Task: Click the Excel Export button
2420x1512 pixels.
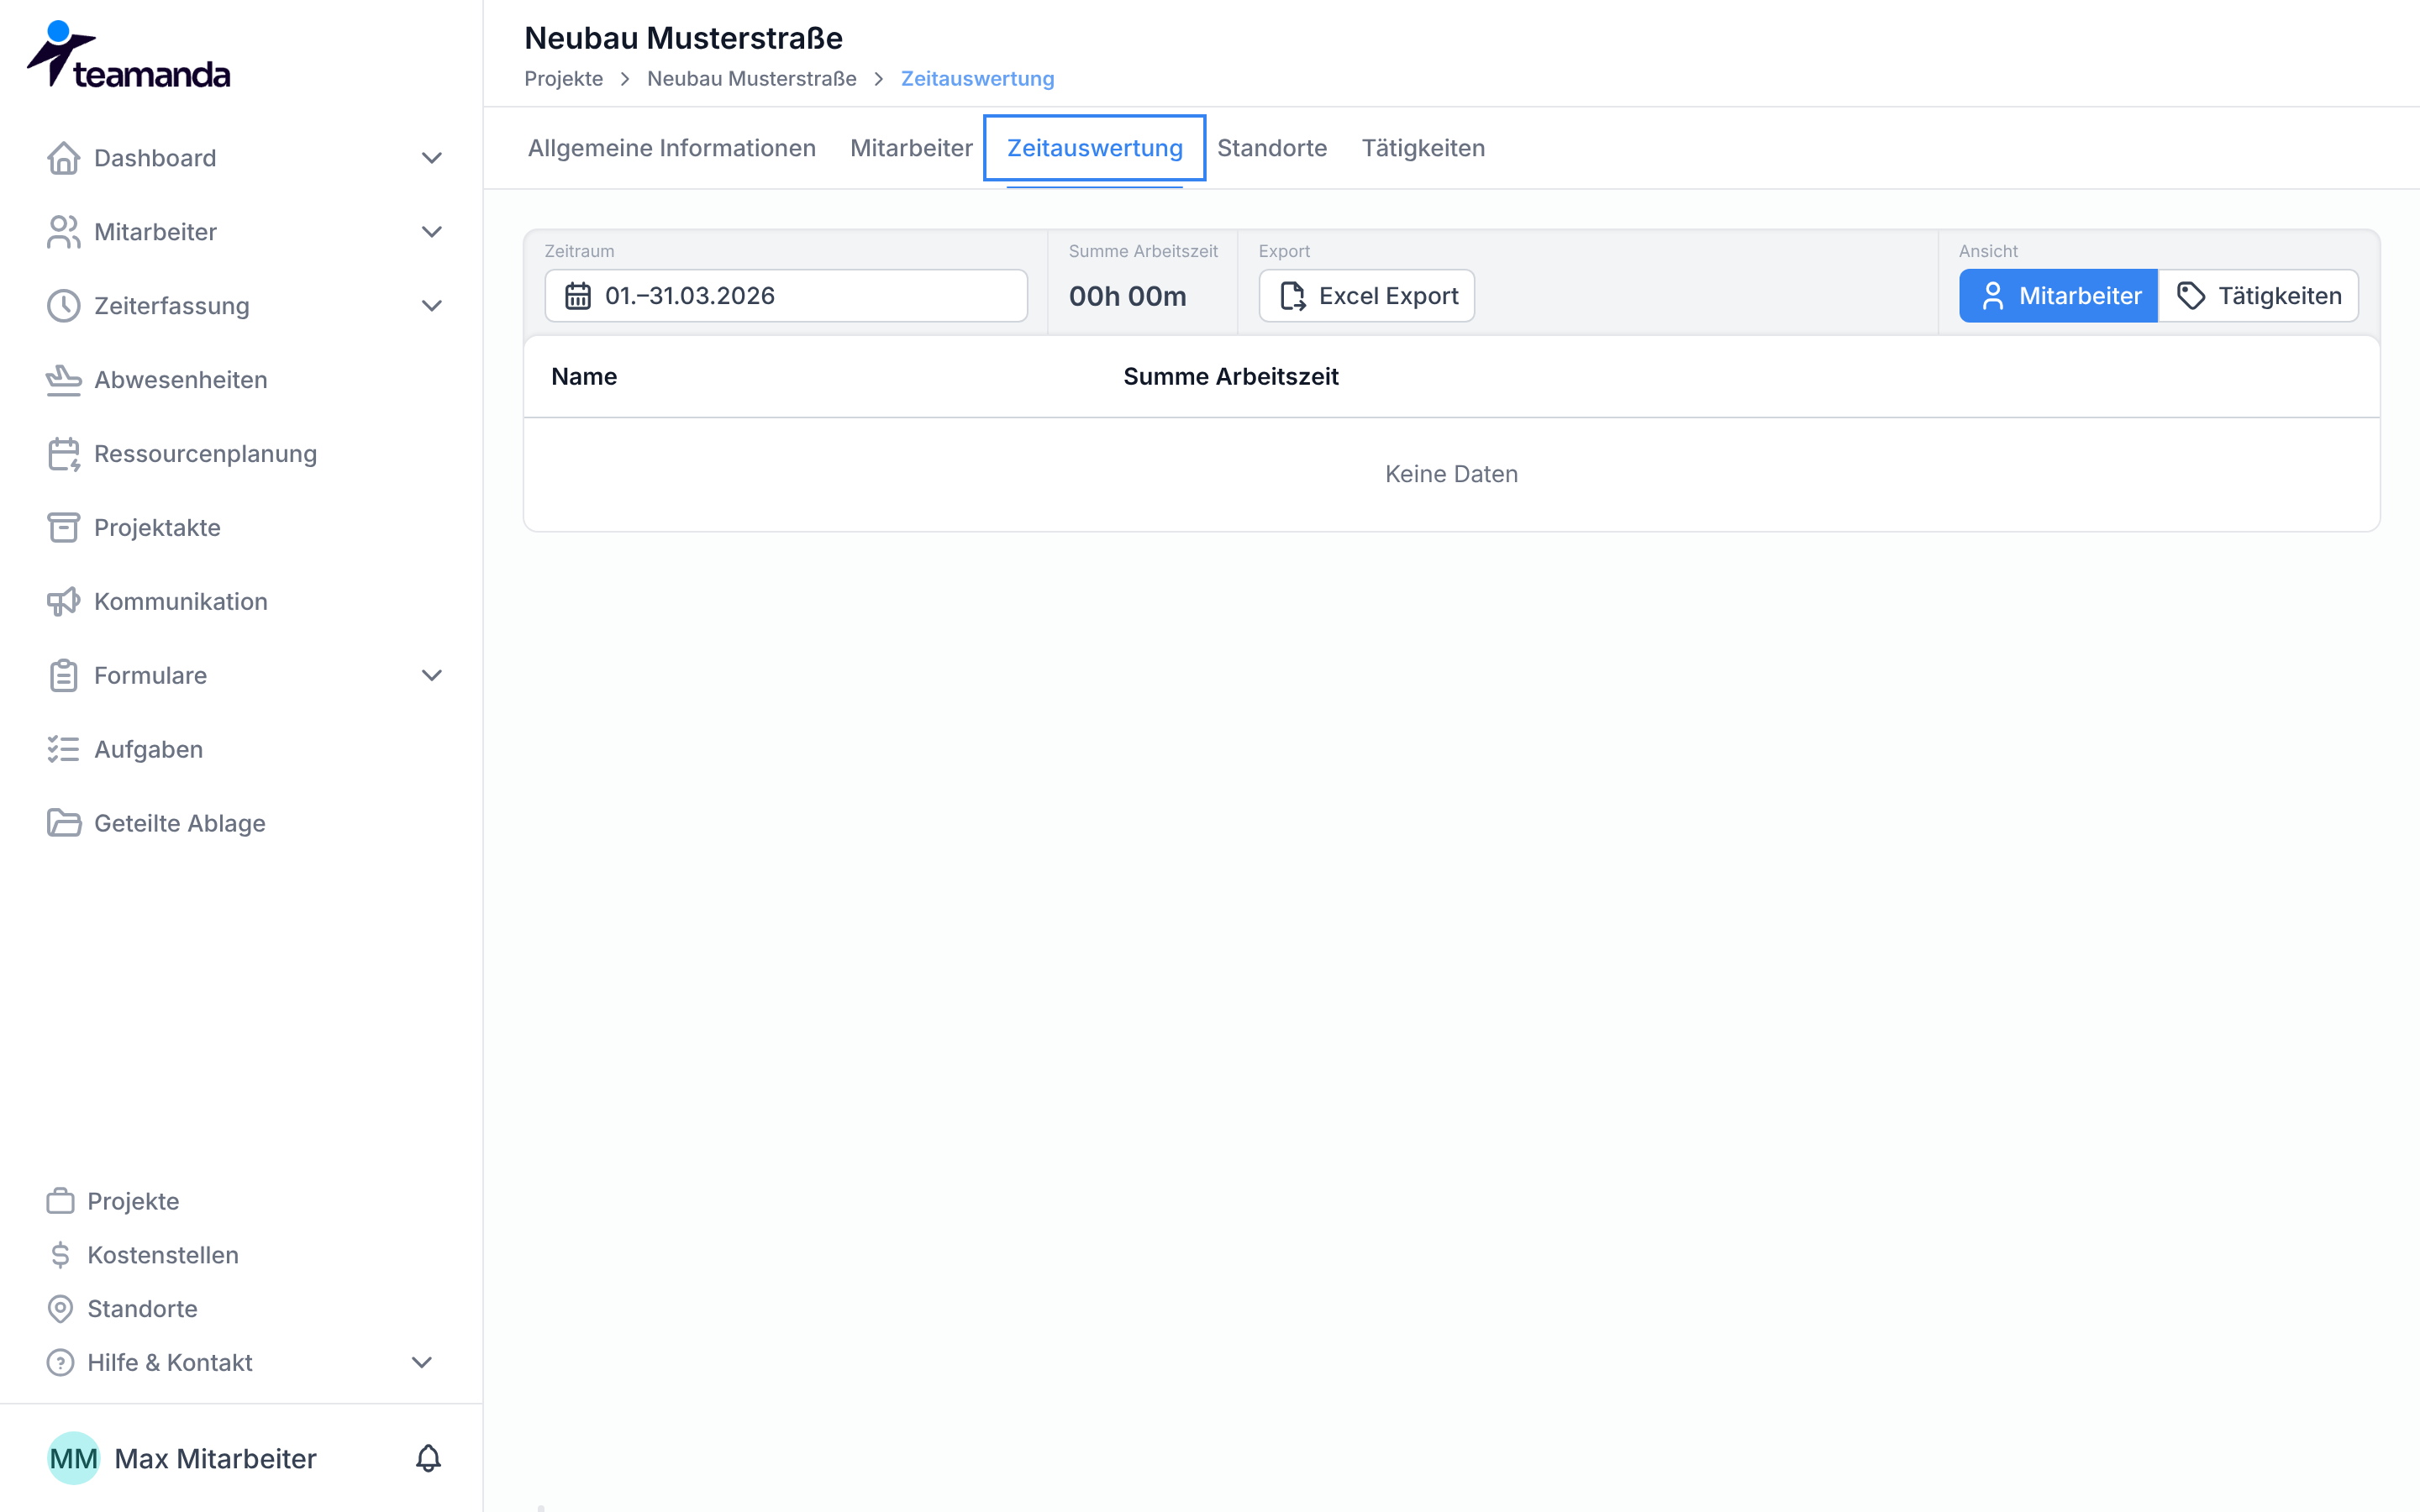Action: (x=1367, y=296)
